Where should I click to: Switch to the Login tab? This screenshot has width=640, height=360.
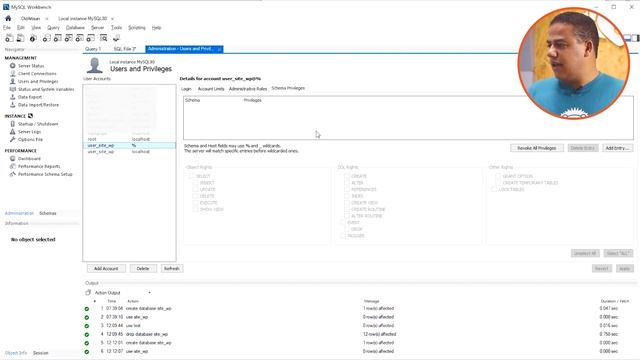186,89
